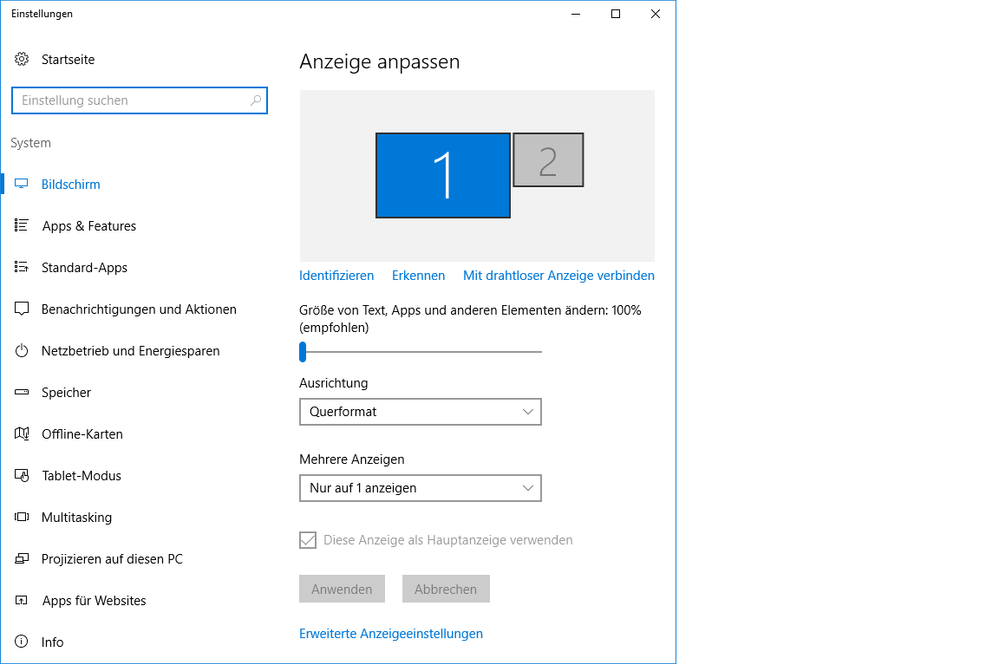This screenshot has height=664, width=999.
Task: Click the Benachrichtigungen und Aktionen speech icon
Action: (22, 310)
